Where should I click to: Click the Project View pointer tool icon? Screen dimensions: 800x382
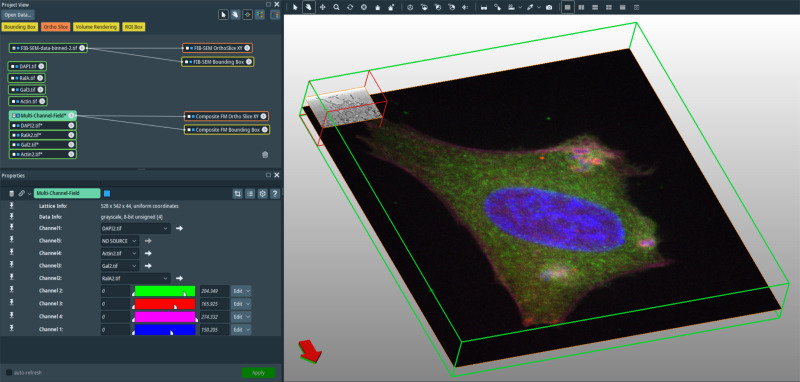click(223, 15)
